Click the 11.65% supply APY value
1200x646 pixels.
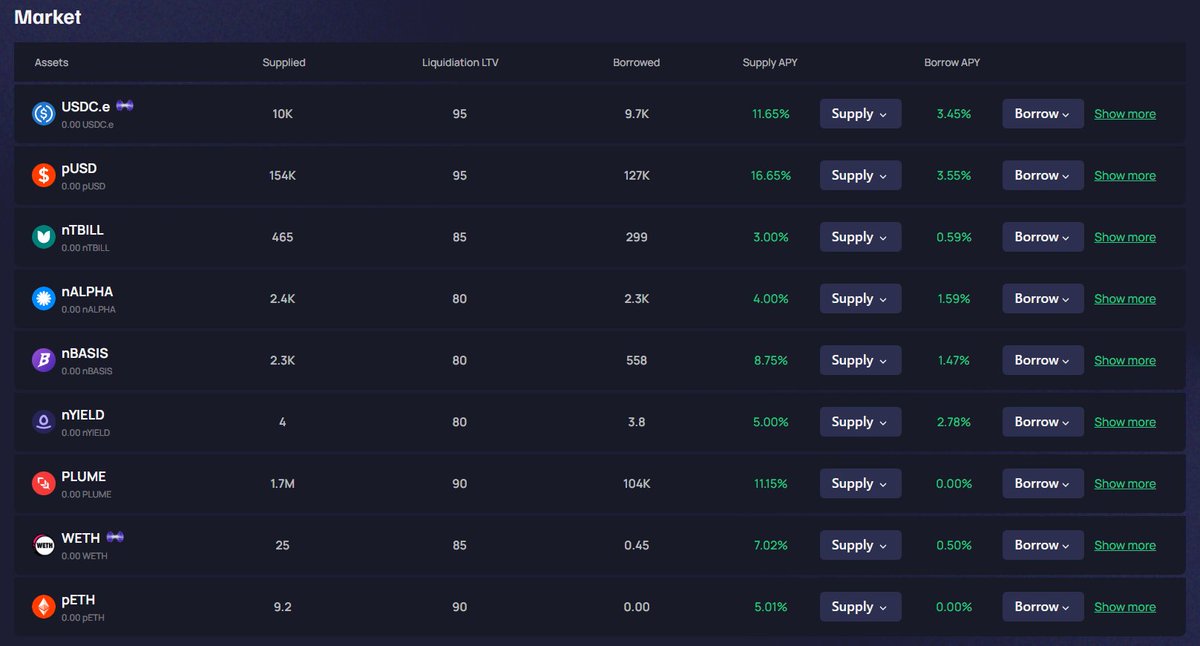(771, 114)
